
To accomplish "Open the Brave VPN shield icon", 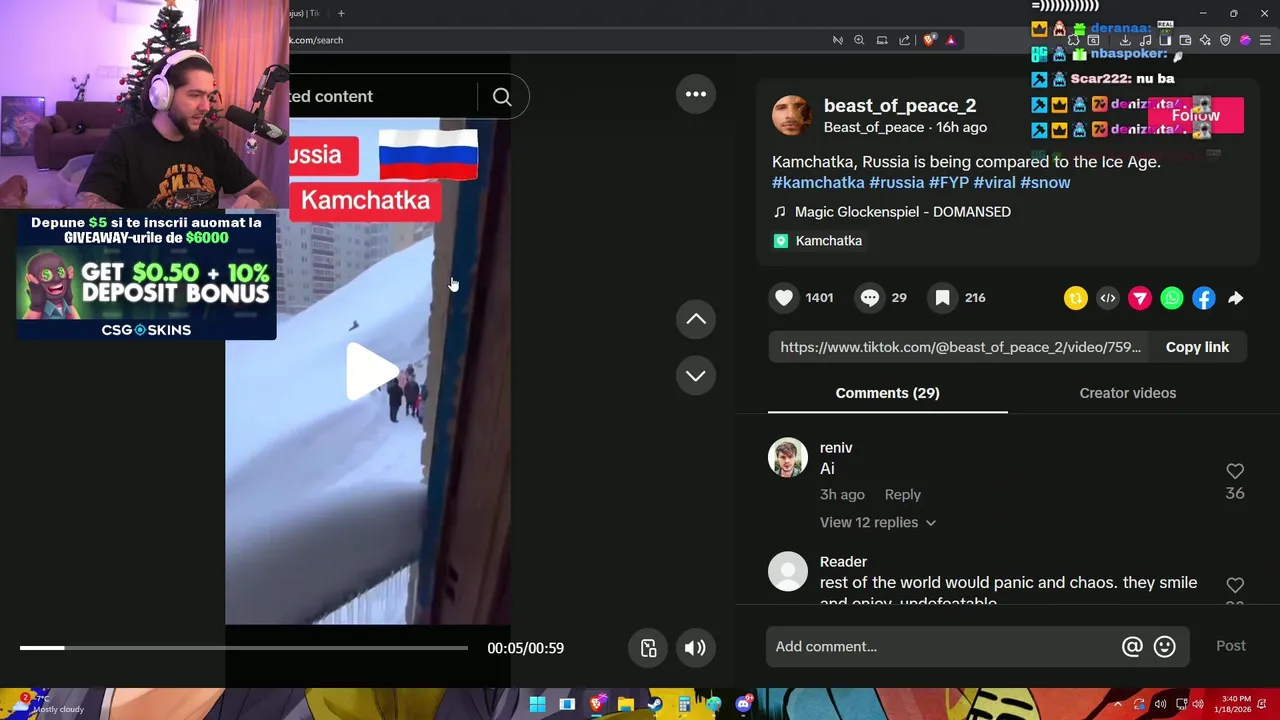I will 1225,40.
